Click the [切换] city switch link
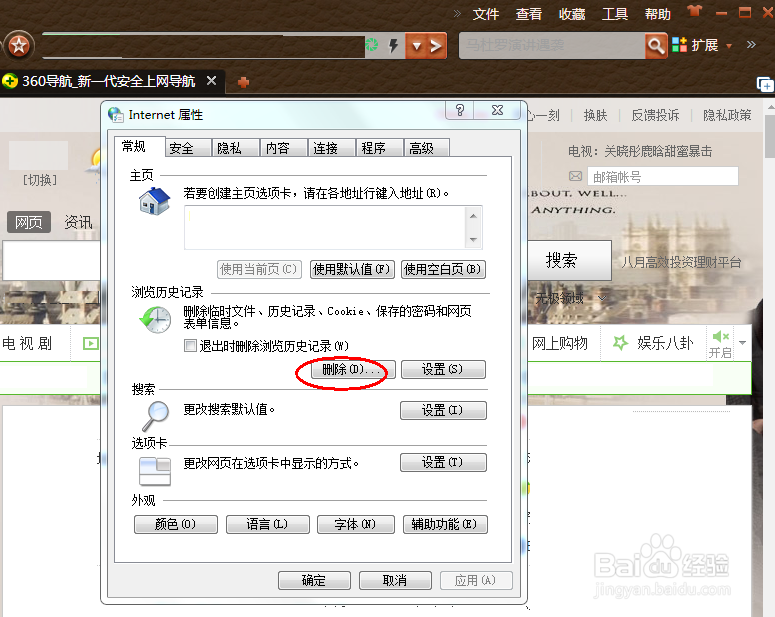775x617 pixels. pyautogui.click(x=40, y=180)
